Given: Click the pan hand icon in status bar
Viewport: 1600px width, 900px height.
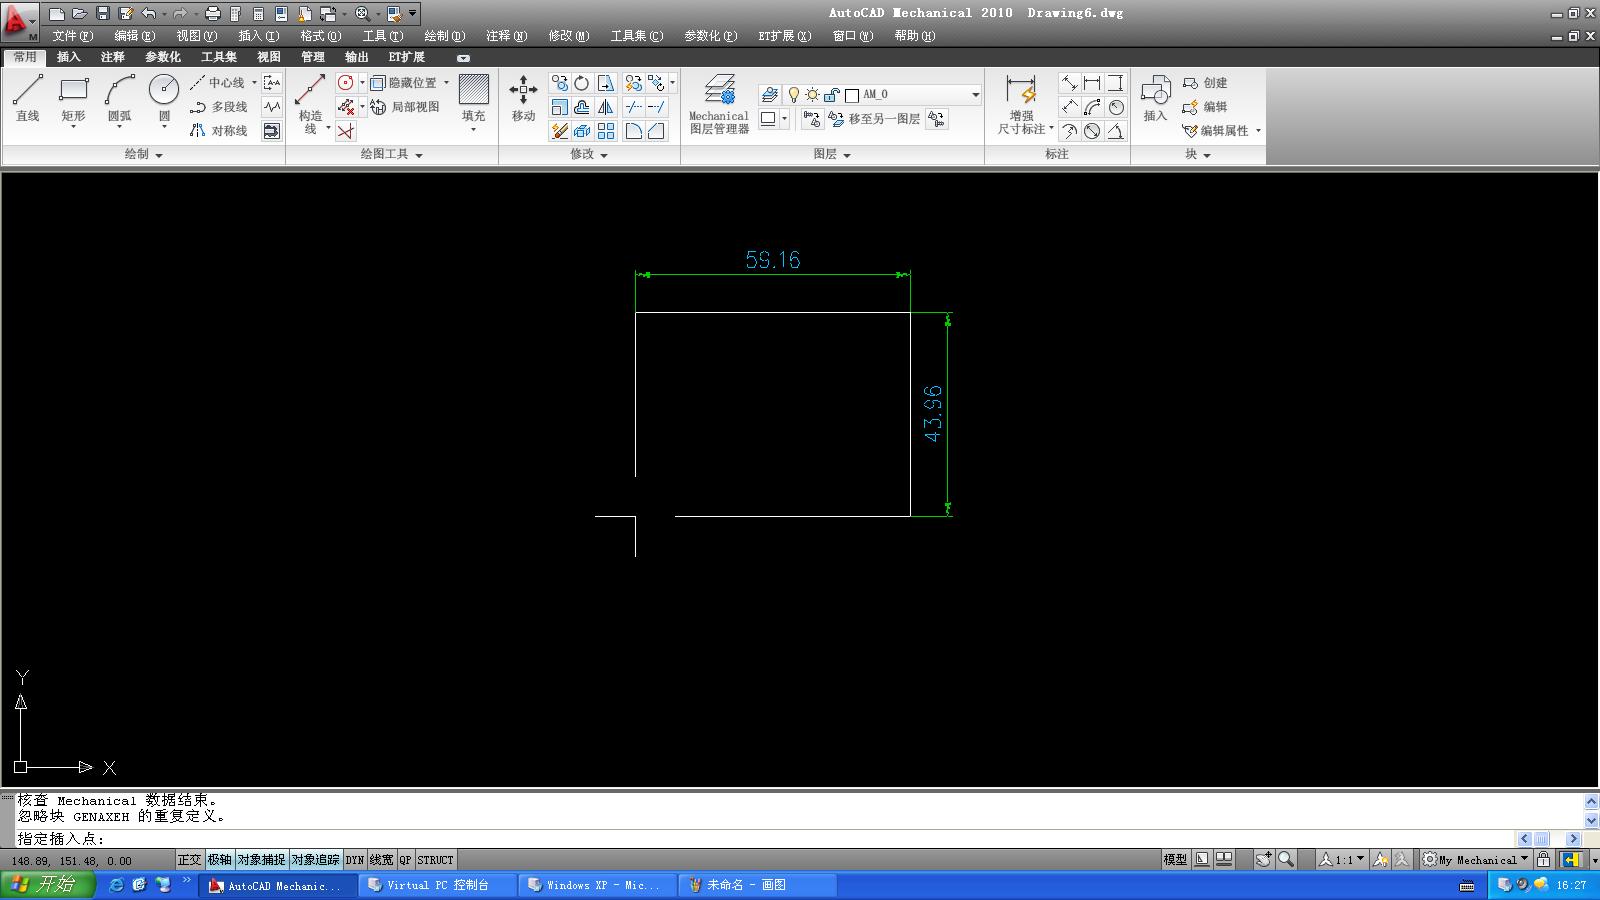Looking at the screenshot, I should pyautogui.click(x=1264, y=859).
